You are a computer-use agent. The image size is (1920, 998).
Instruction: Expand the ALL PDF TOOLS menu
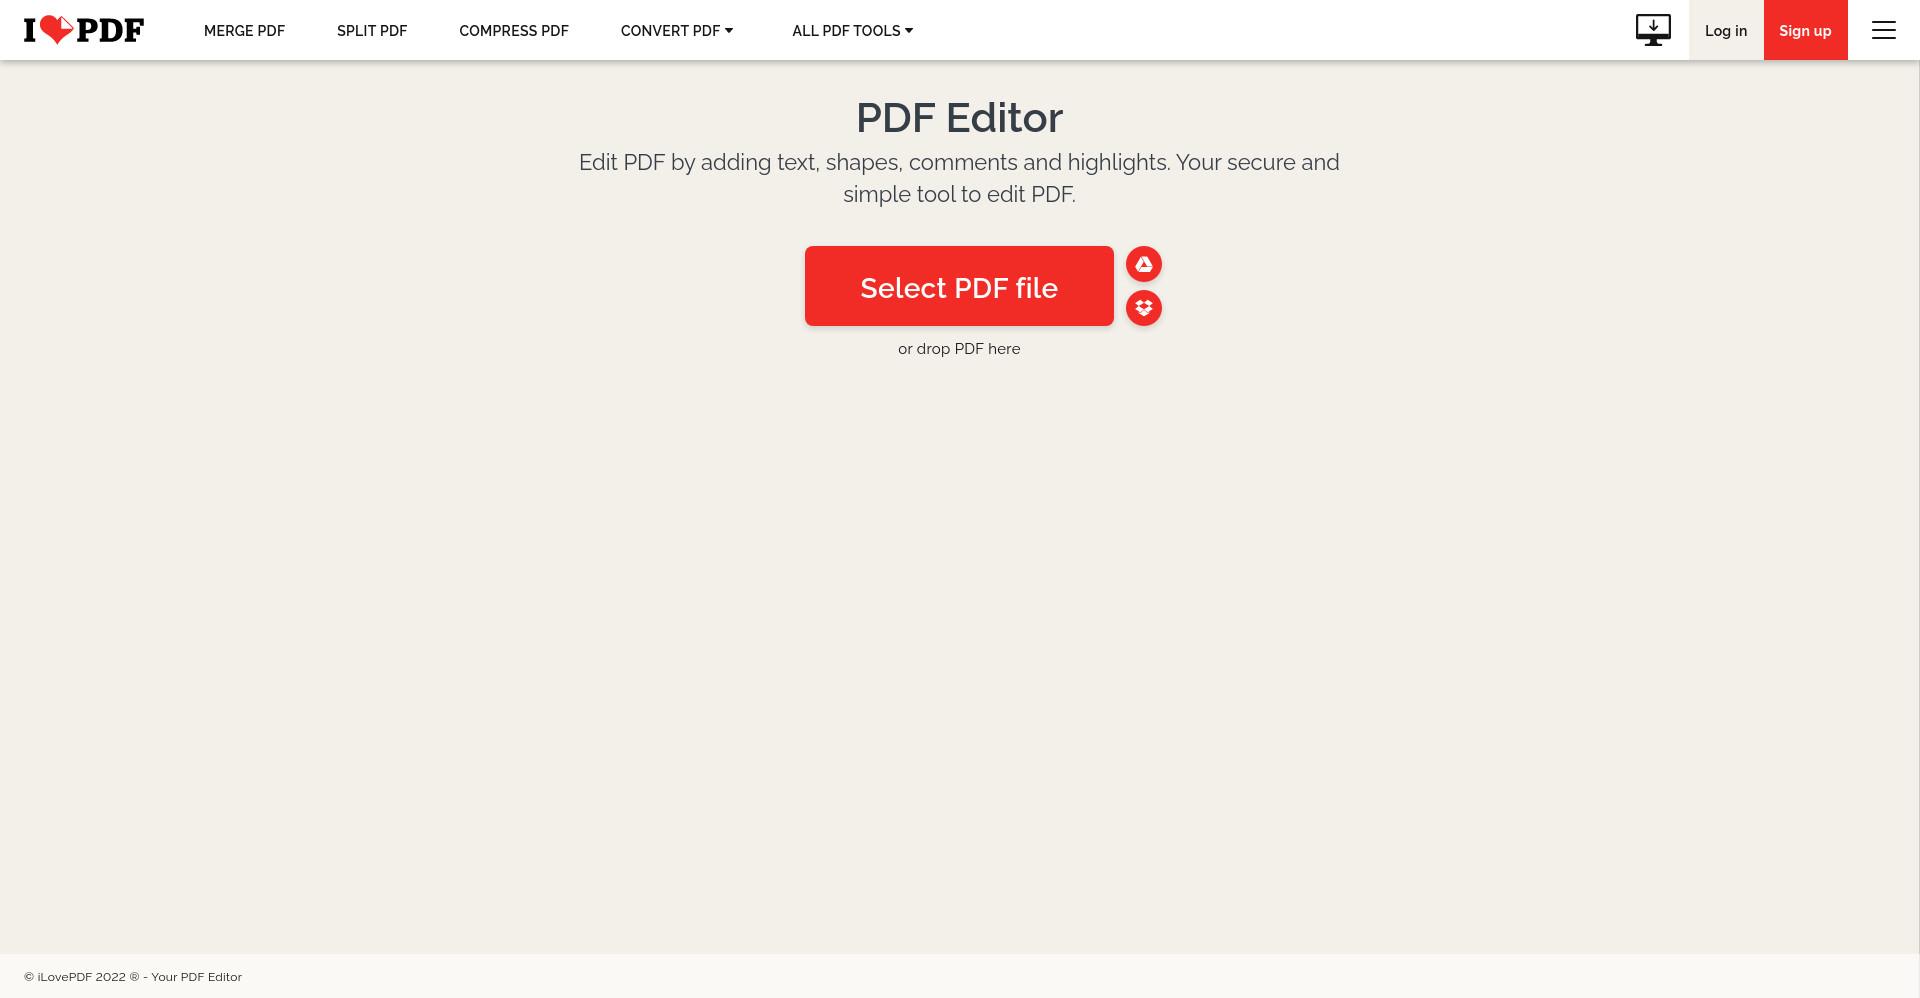tap(853, 31)
